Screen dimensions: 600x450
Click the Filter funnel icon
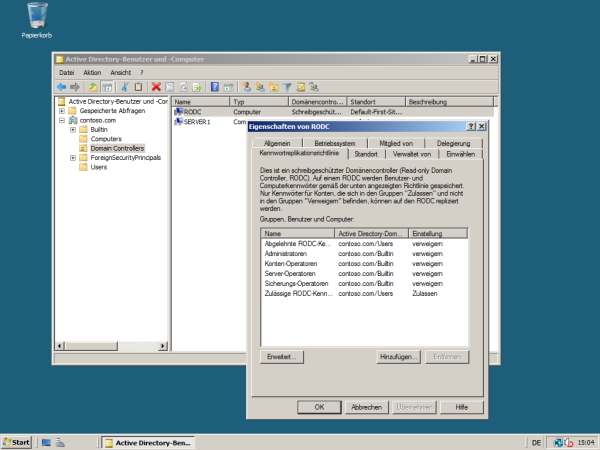[287, 87]
